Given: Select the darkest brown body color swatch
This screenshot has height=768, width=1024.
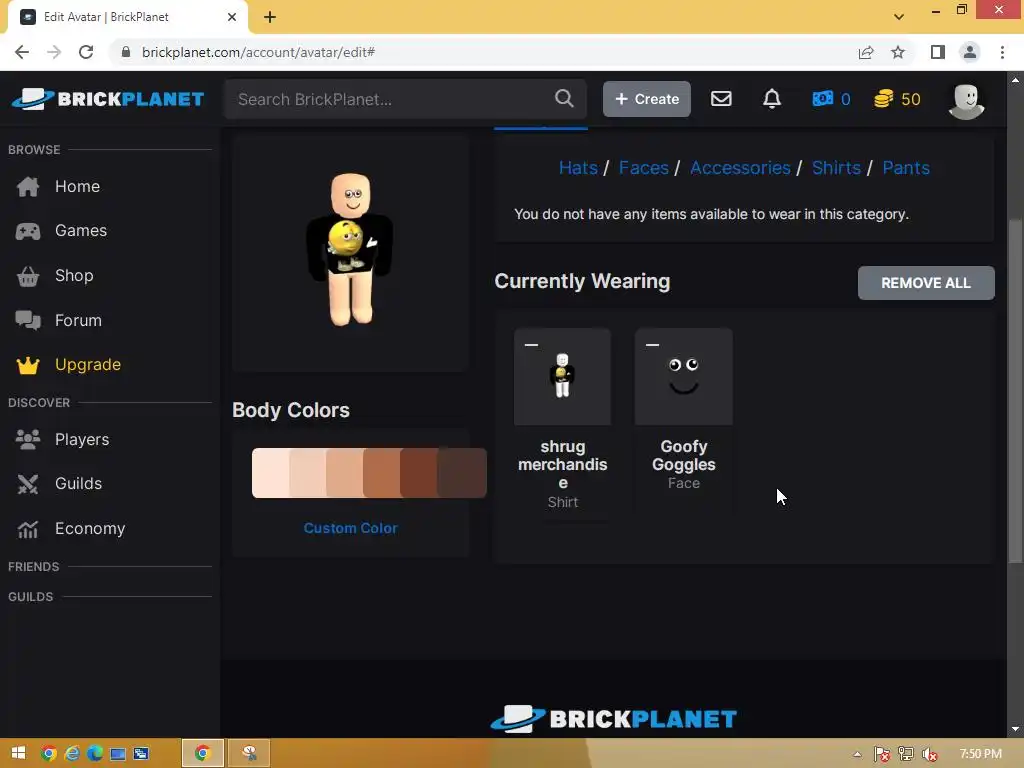Looking at the screenshot, I should [462, 473].
